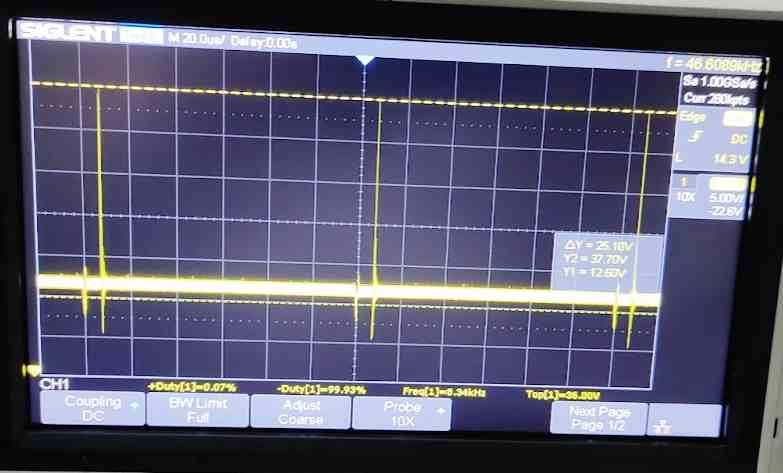Screen dimensions: 783x473
Task: Open the Coupling DC softkey menu
Action: click(92, 408)
